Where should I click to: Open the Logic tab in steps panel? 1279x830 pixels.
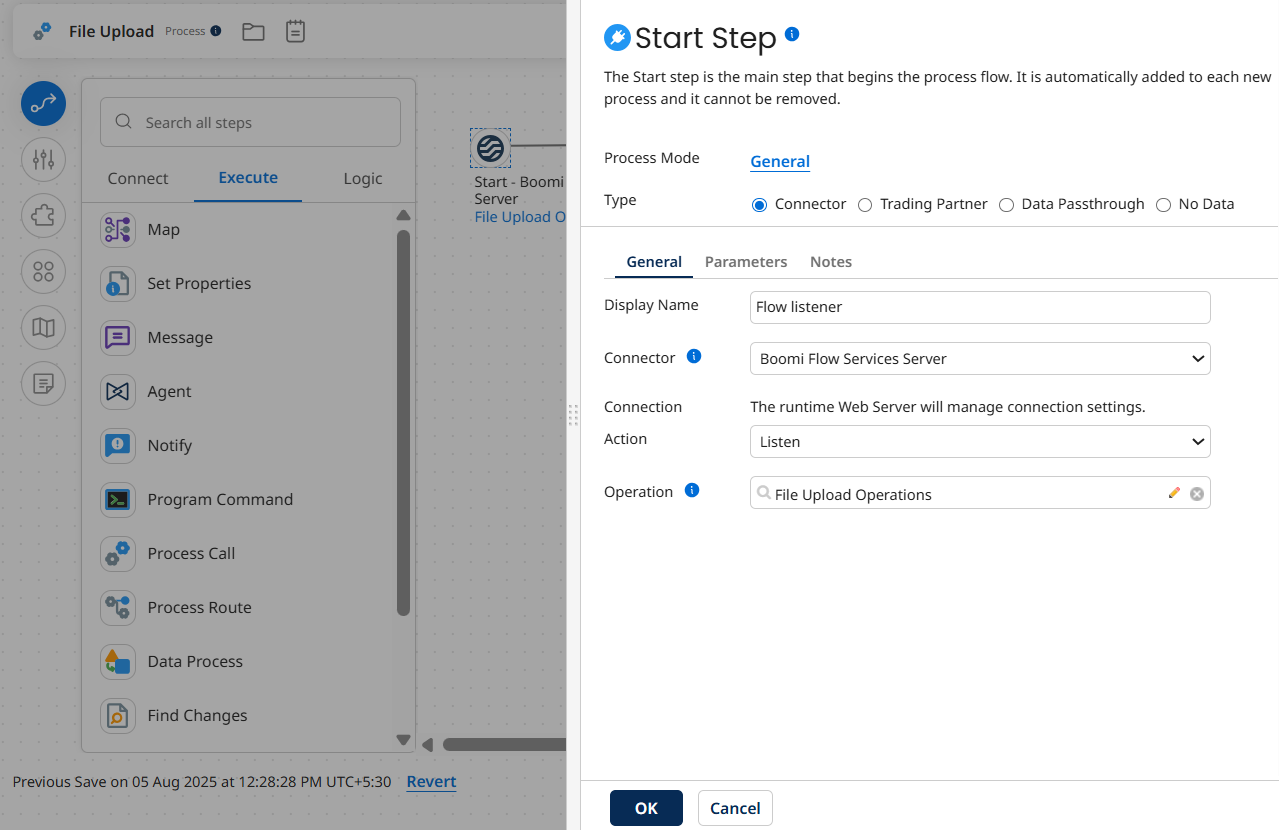(x=361, y=178)
